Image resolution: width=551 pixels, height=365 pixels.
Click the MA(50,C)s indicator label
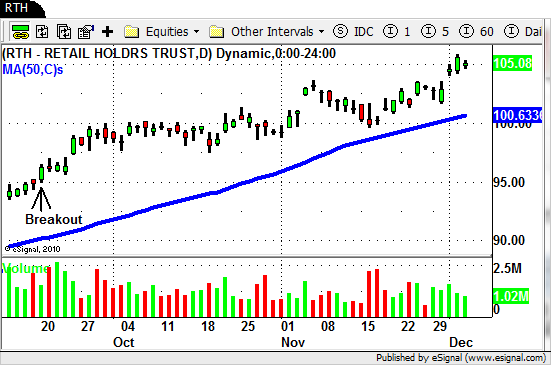[33, 70]
